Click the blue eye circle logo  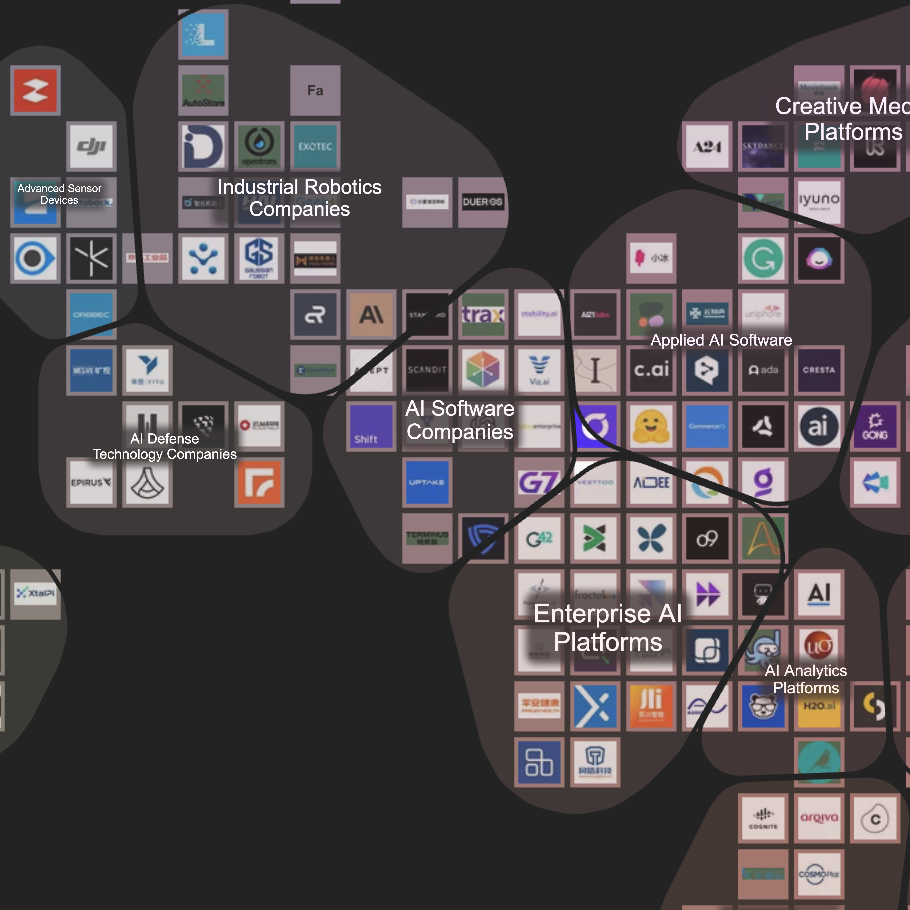35,258
